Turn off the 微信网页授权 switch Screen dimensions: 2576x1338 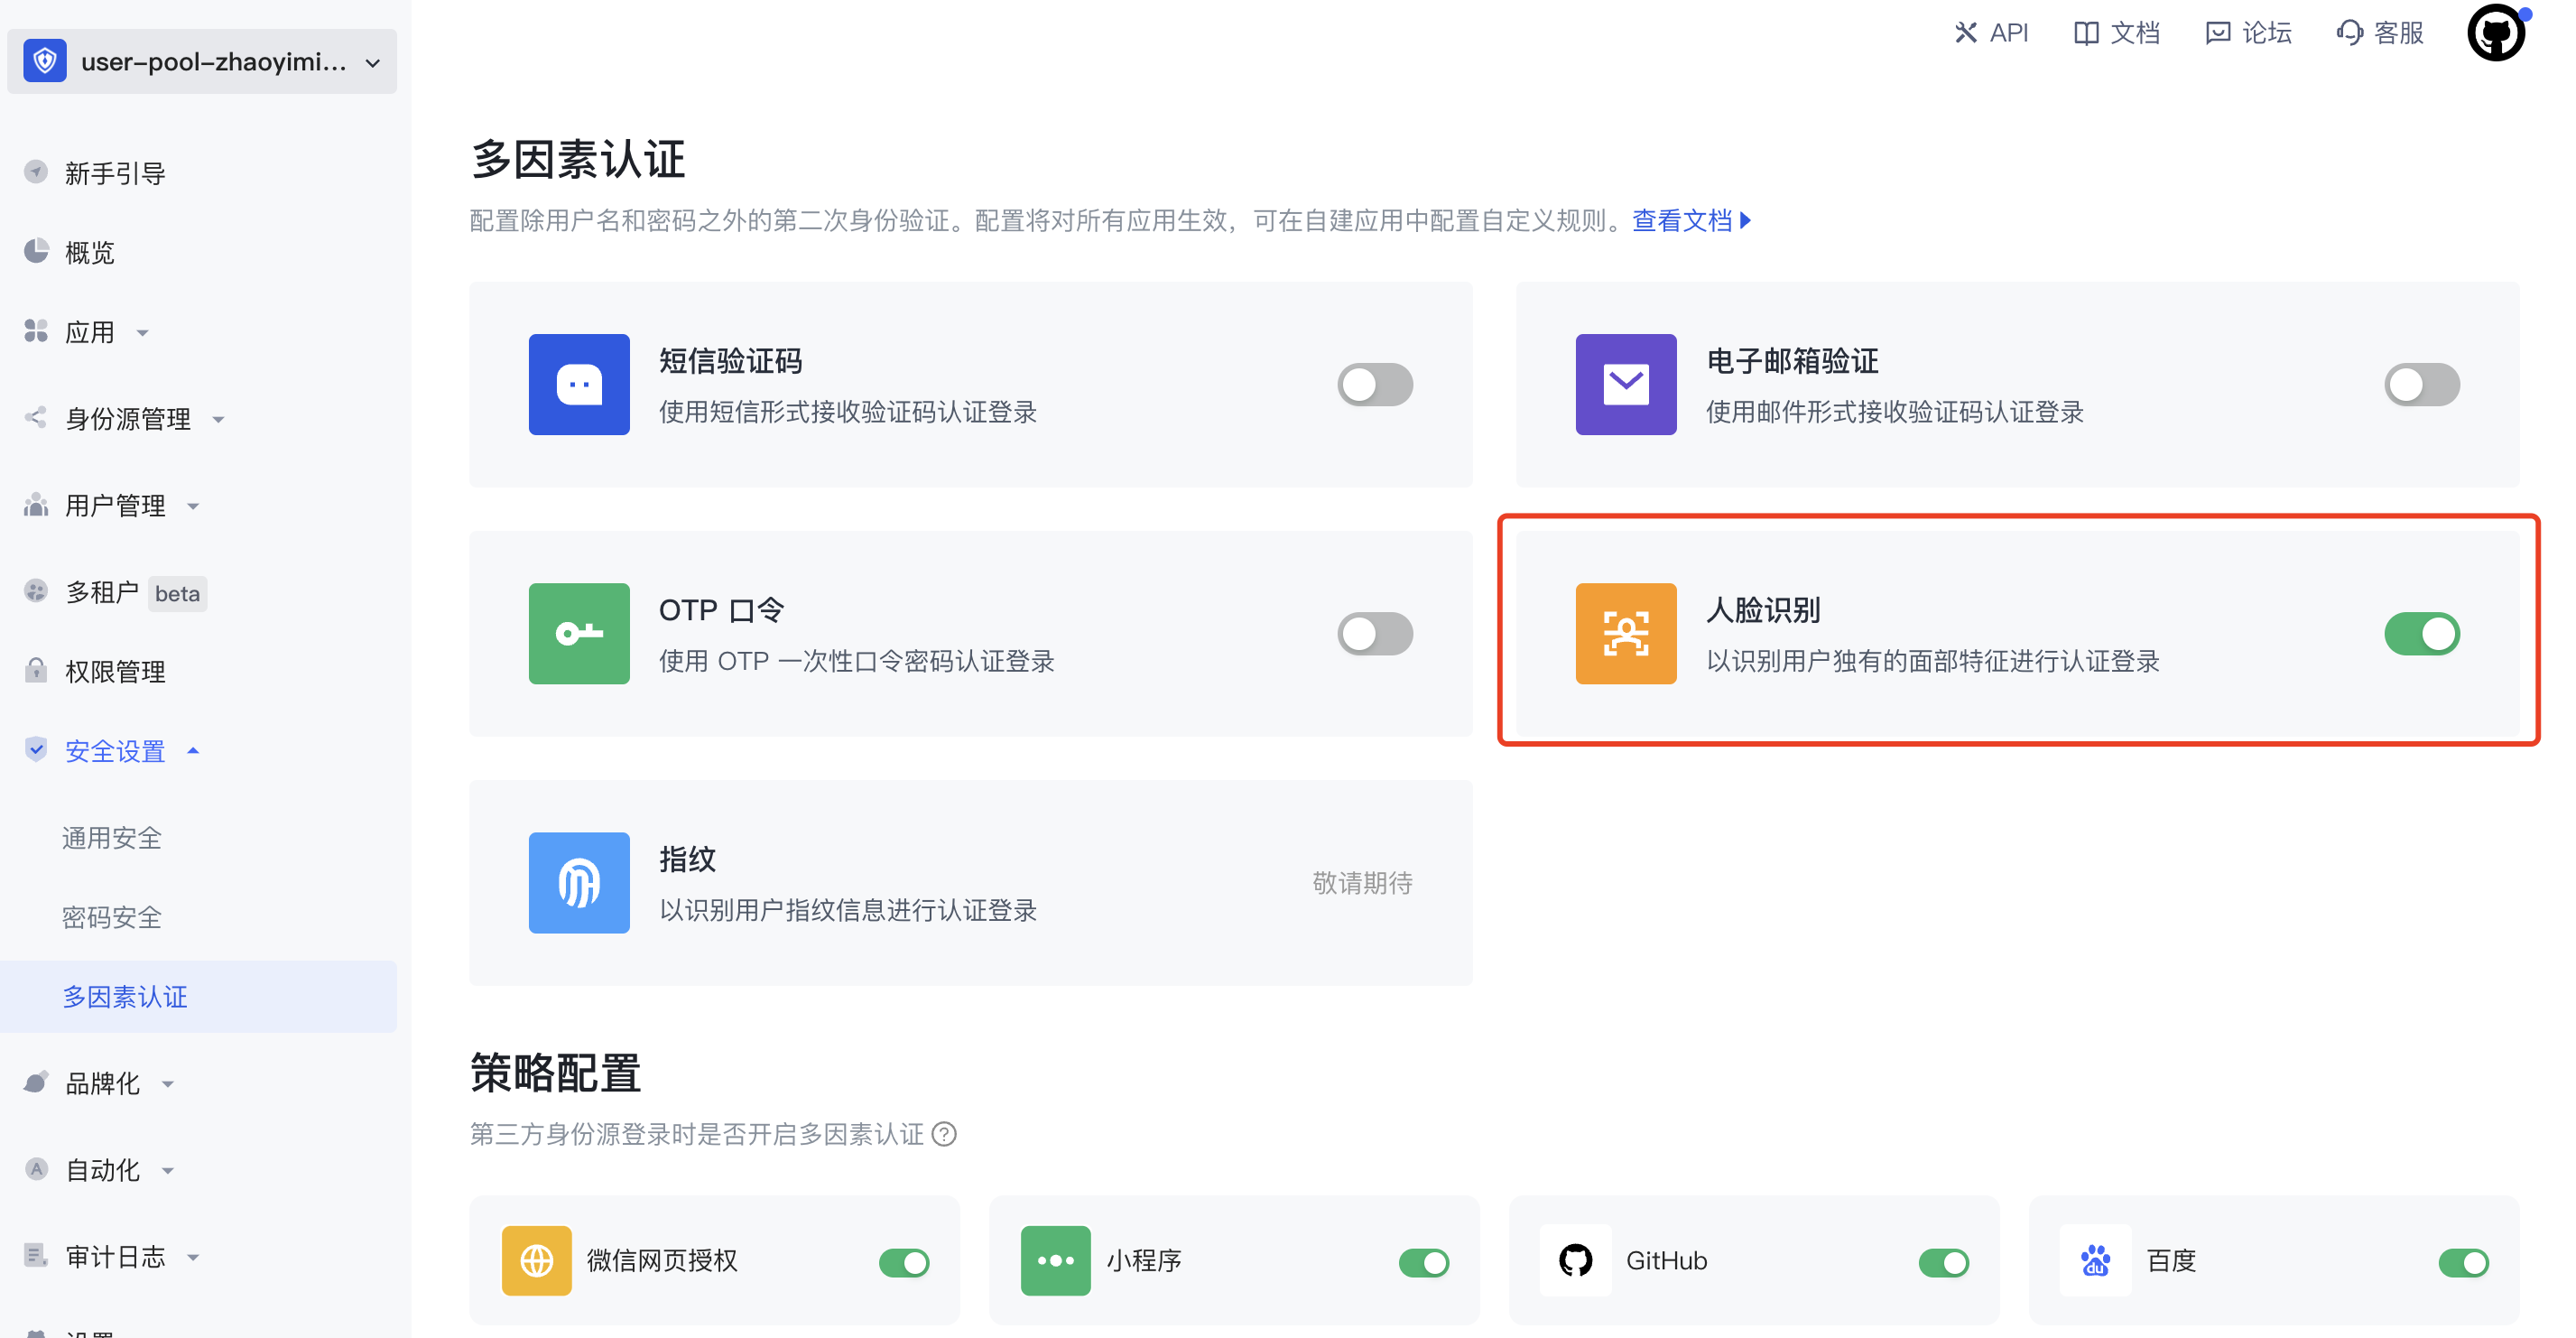904,1262
